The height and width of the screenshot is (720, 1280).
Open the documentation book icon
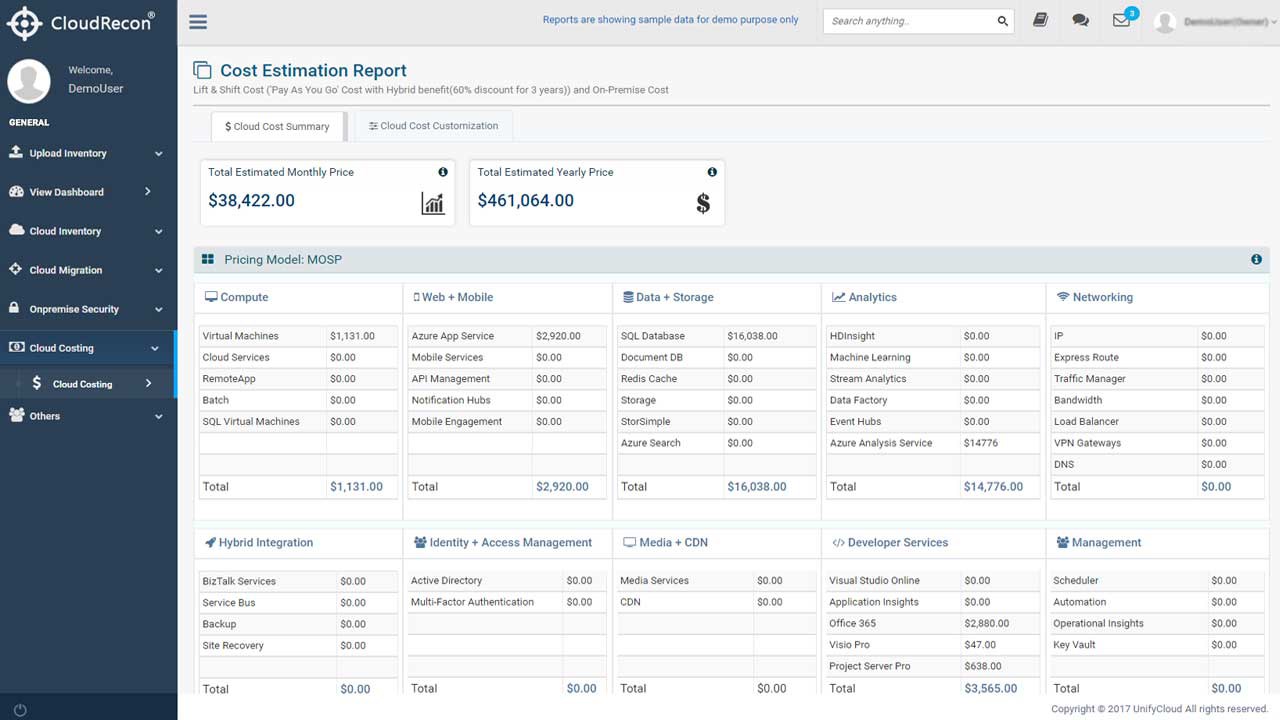point(1040,20)
